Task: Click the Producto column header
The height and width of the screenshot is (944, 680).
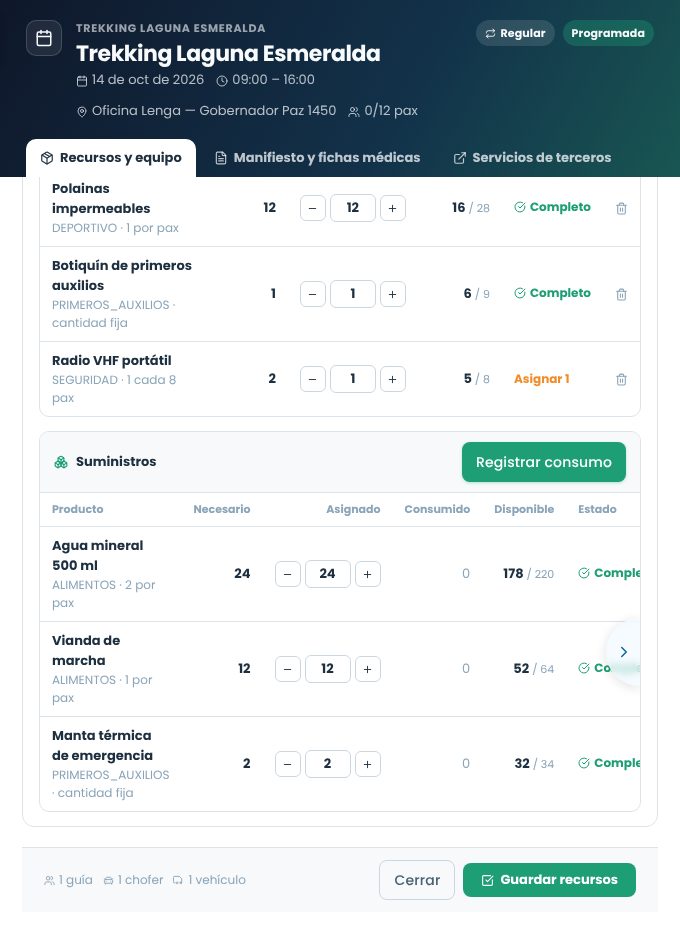Action: pos(78,509)
